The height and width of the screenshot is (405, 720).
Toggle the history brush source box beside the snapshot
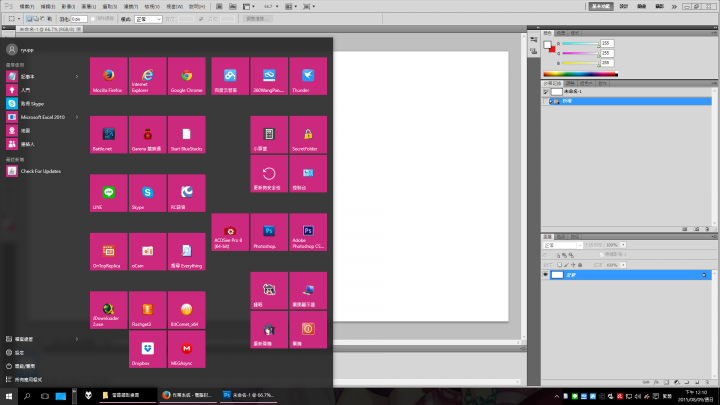coord(545,92)
